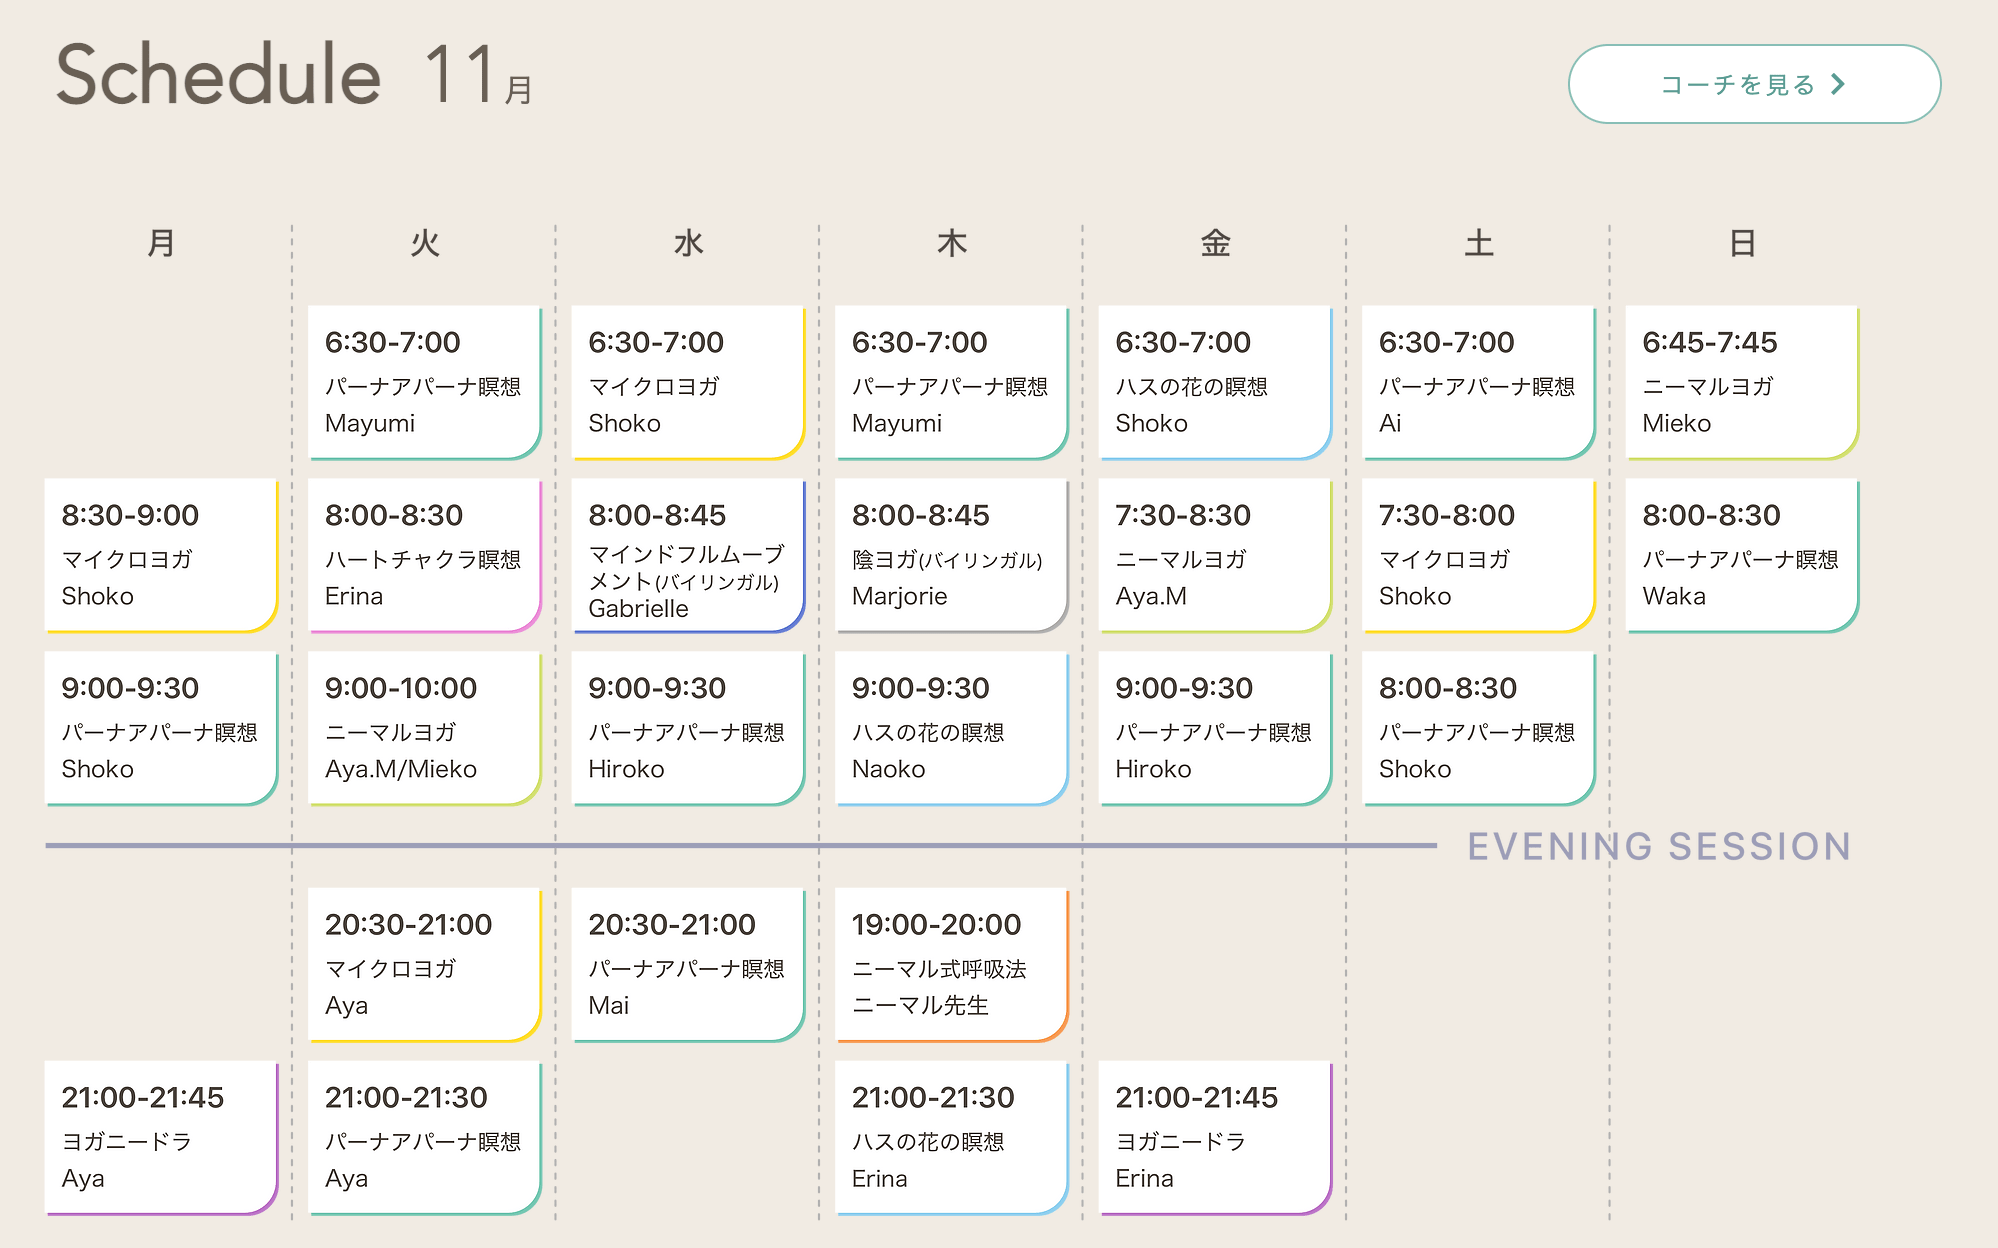Open Wednesday 9:00-9:30 パーナアパーナ瞑想 Hiroko card
Screen dimensions: 1998x1248
tap(688, 729)
